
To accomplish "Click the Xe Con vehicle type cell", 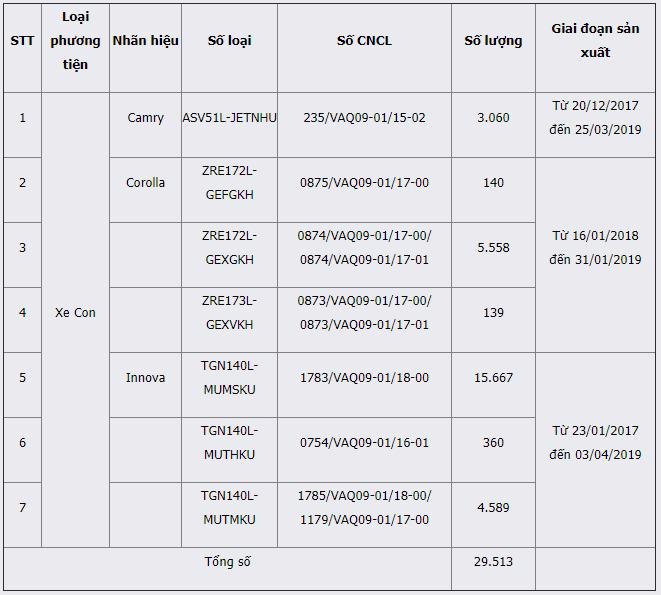I will [x=75, y=313].
